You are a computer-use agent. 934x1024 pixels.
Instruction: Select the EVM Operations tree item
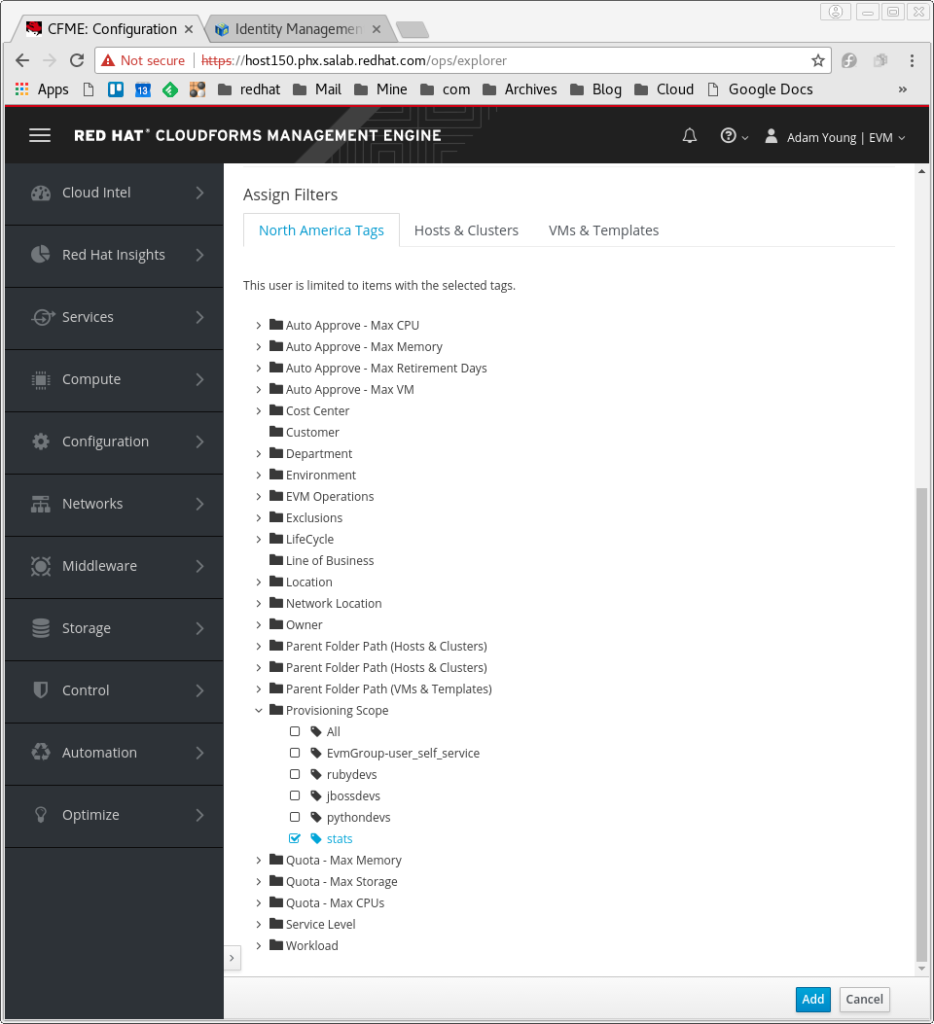[330, 496]
